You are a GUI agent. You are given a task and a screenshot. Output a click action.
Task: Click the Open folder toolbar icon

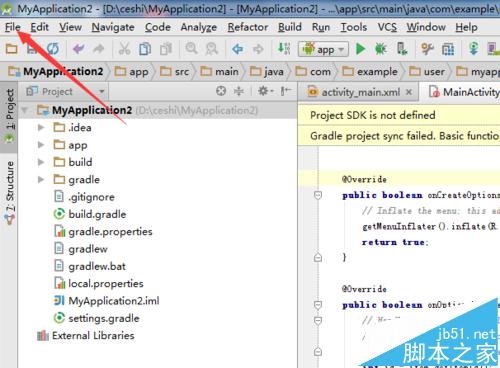click(12, 49)
